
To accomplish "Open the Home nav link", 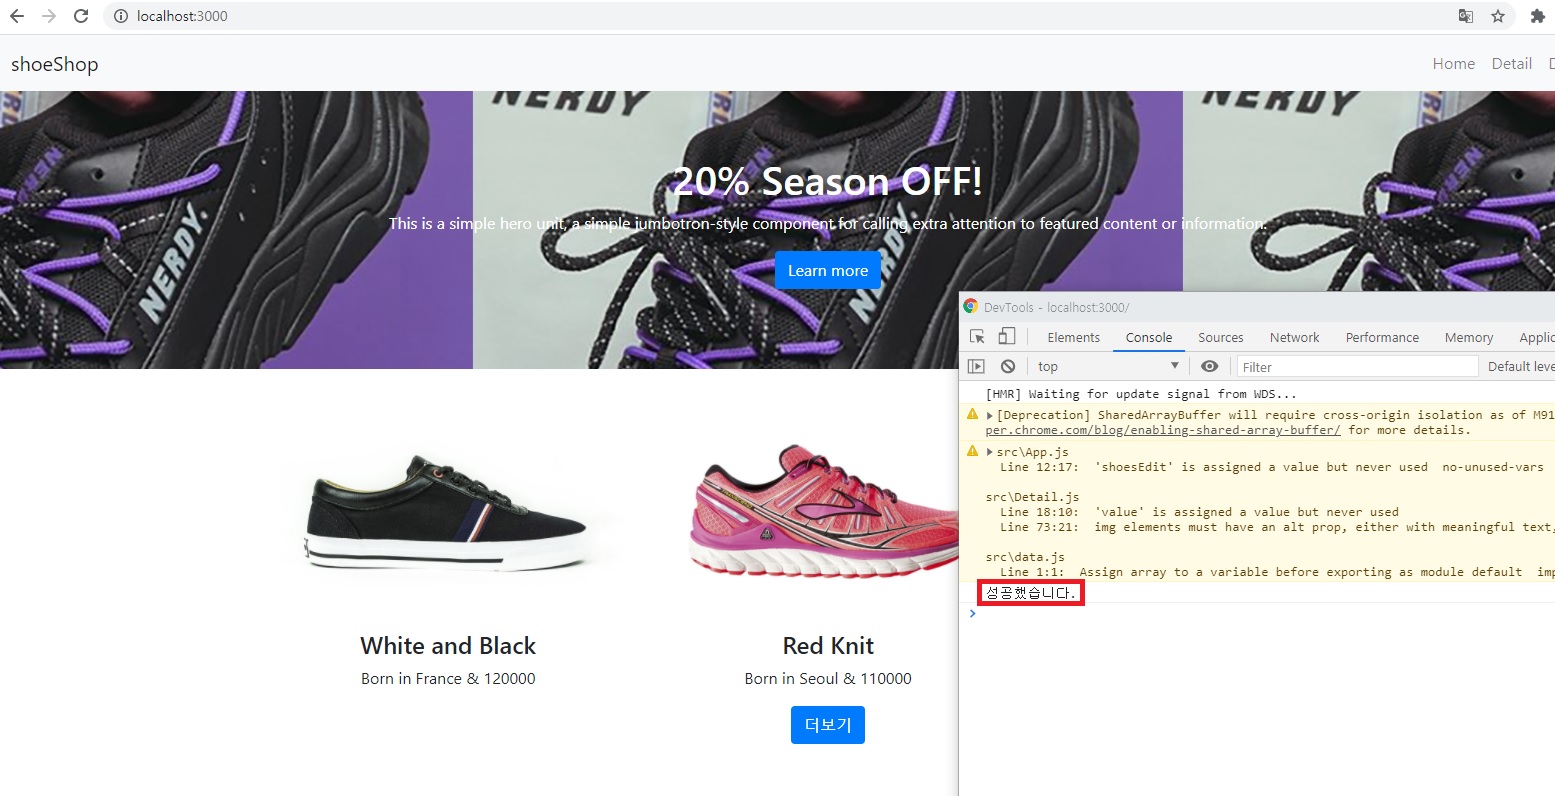I will [1453, 64].
